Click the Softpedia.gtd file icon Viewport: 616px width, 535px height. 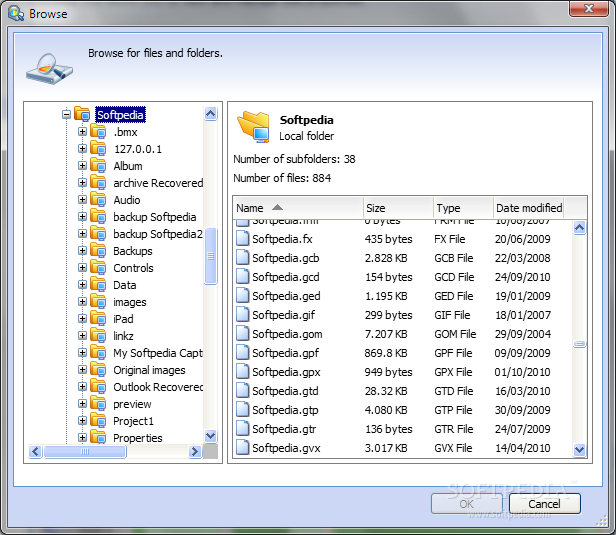click(243, 390)
